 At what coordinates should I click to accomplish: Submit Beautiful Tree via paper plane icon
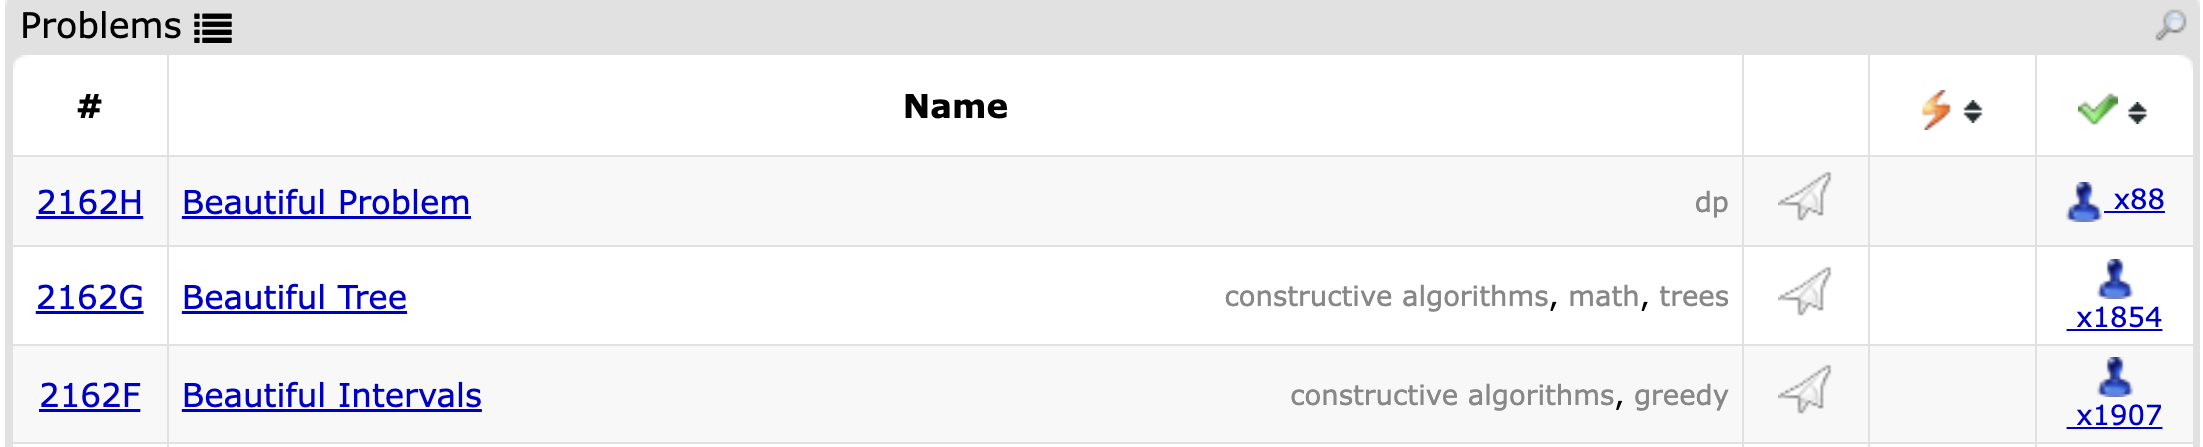pos(1804,292)
